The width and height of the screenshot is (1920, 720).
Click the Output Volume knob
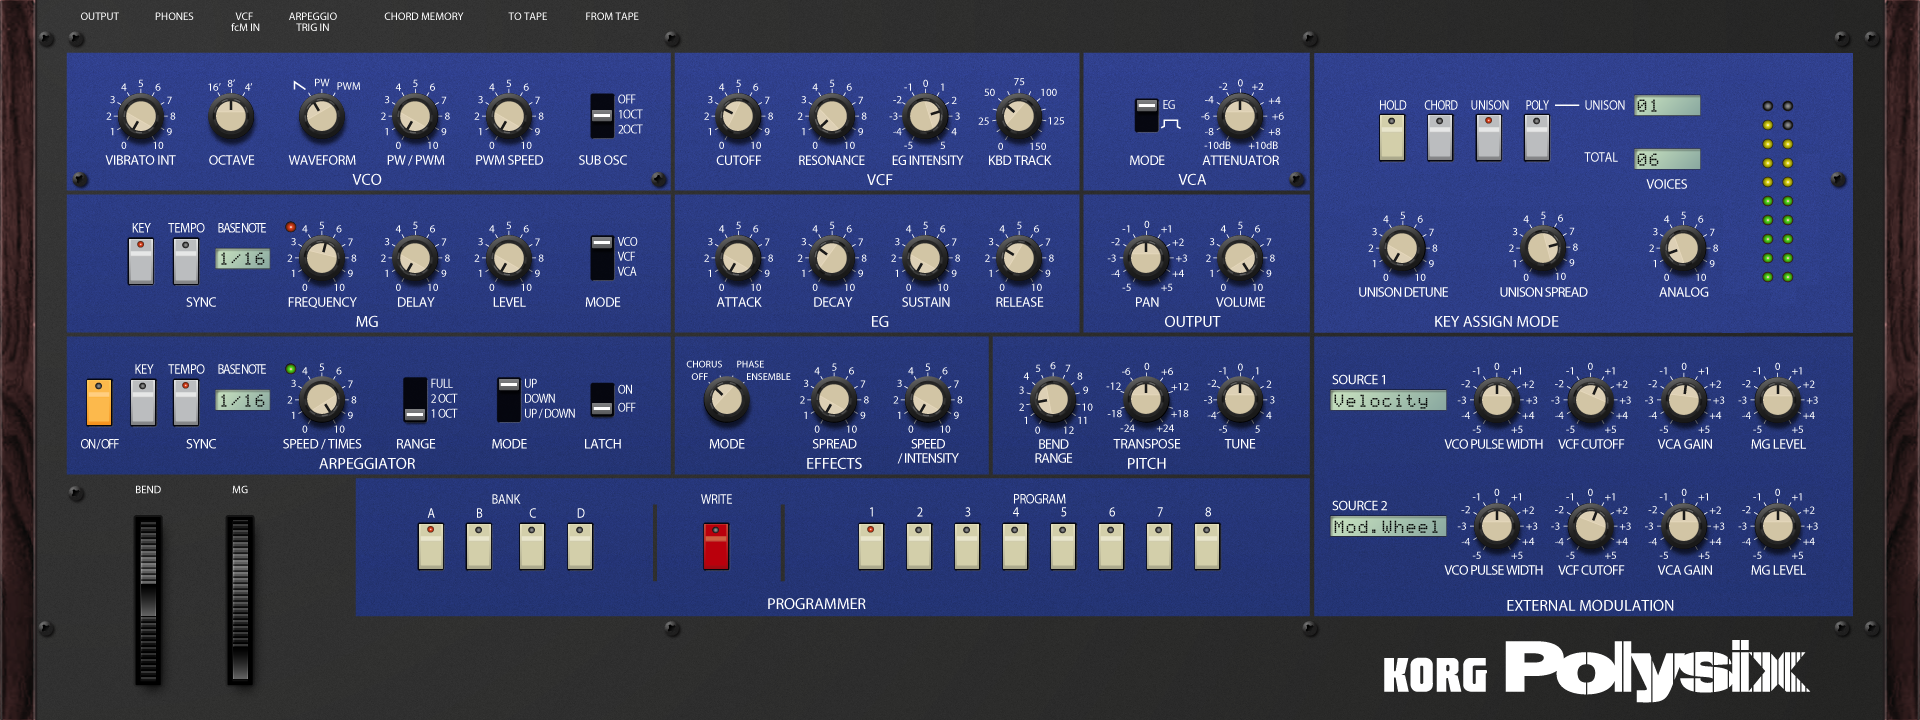(x=1240, y=259)
